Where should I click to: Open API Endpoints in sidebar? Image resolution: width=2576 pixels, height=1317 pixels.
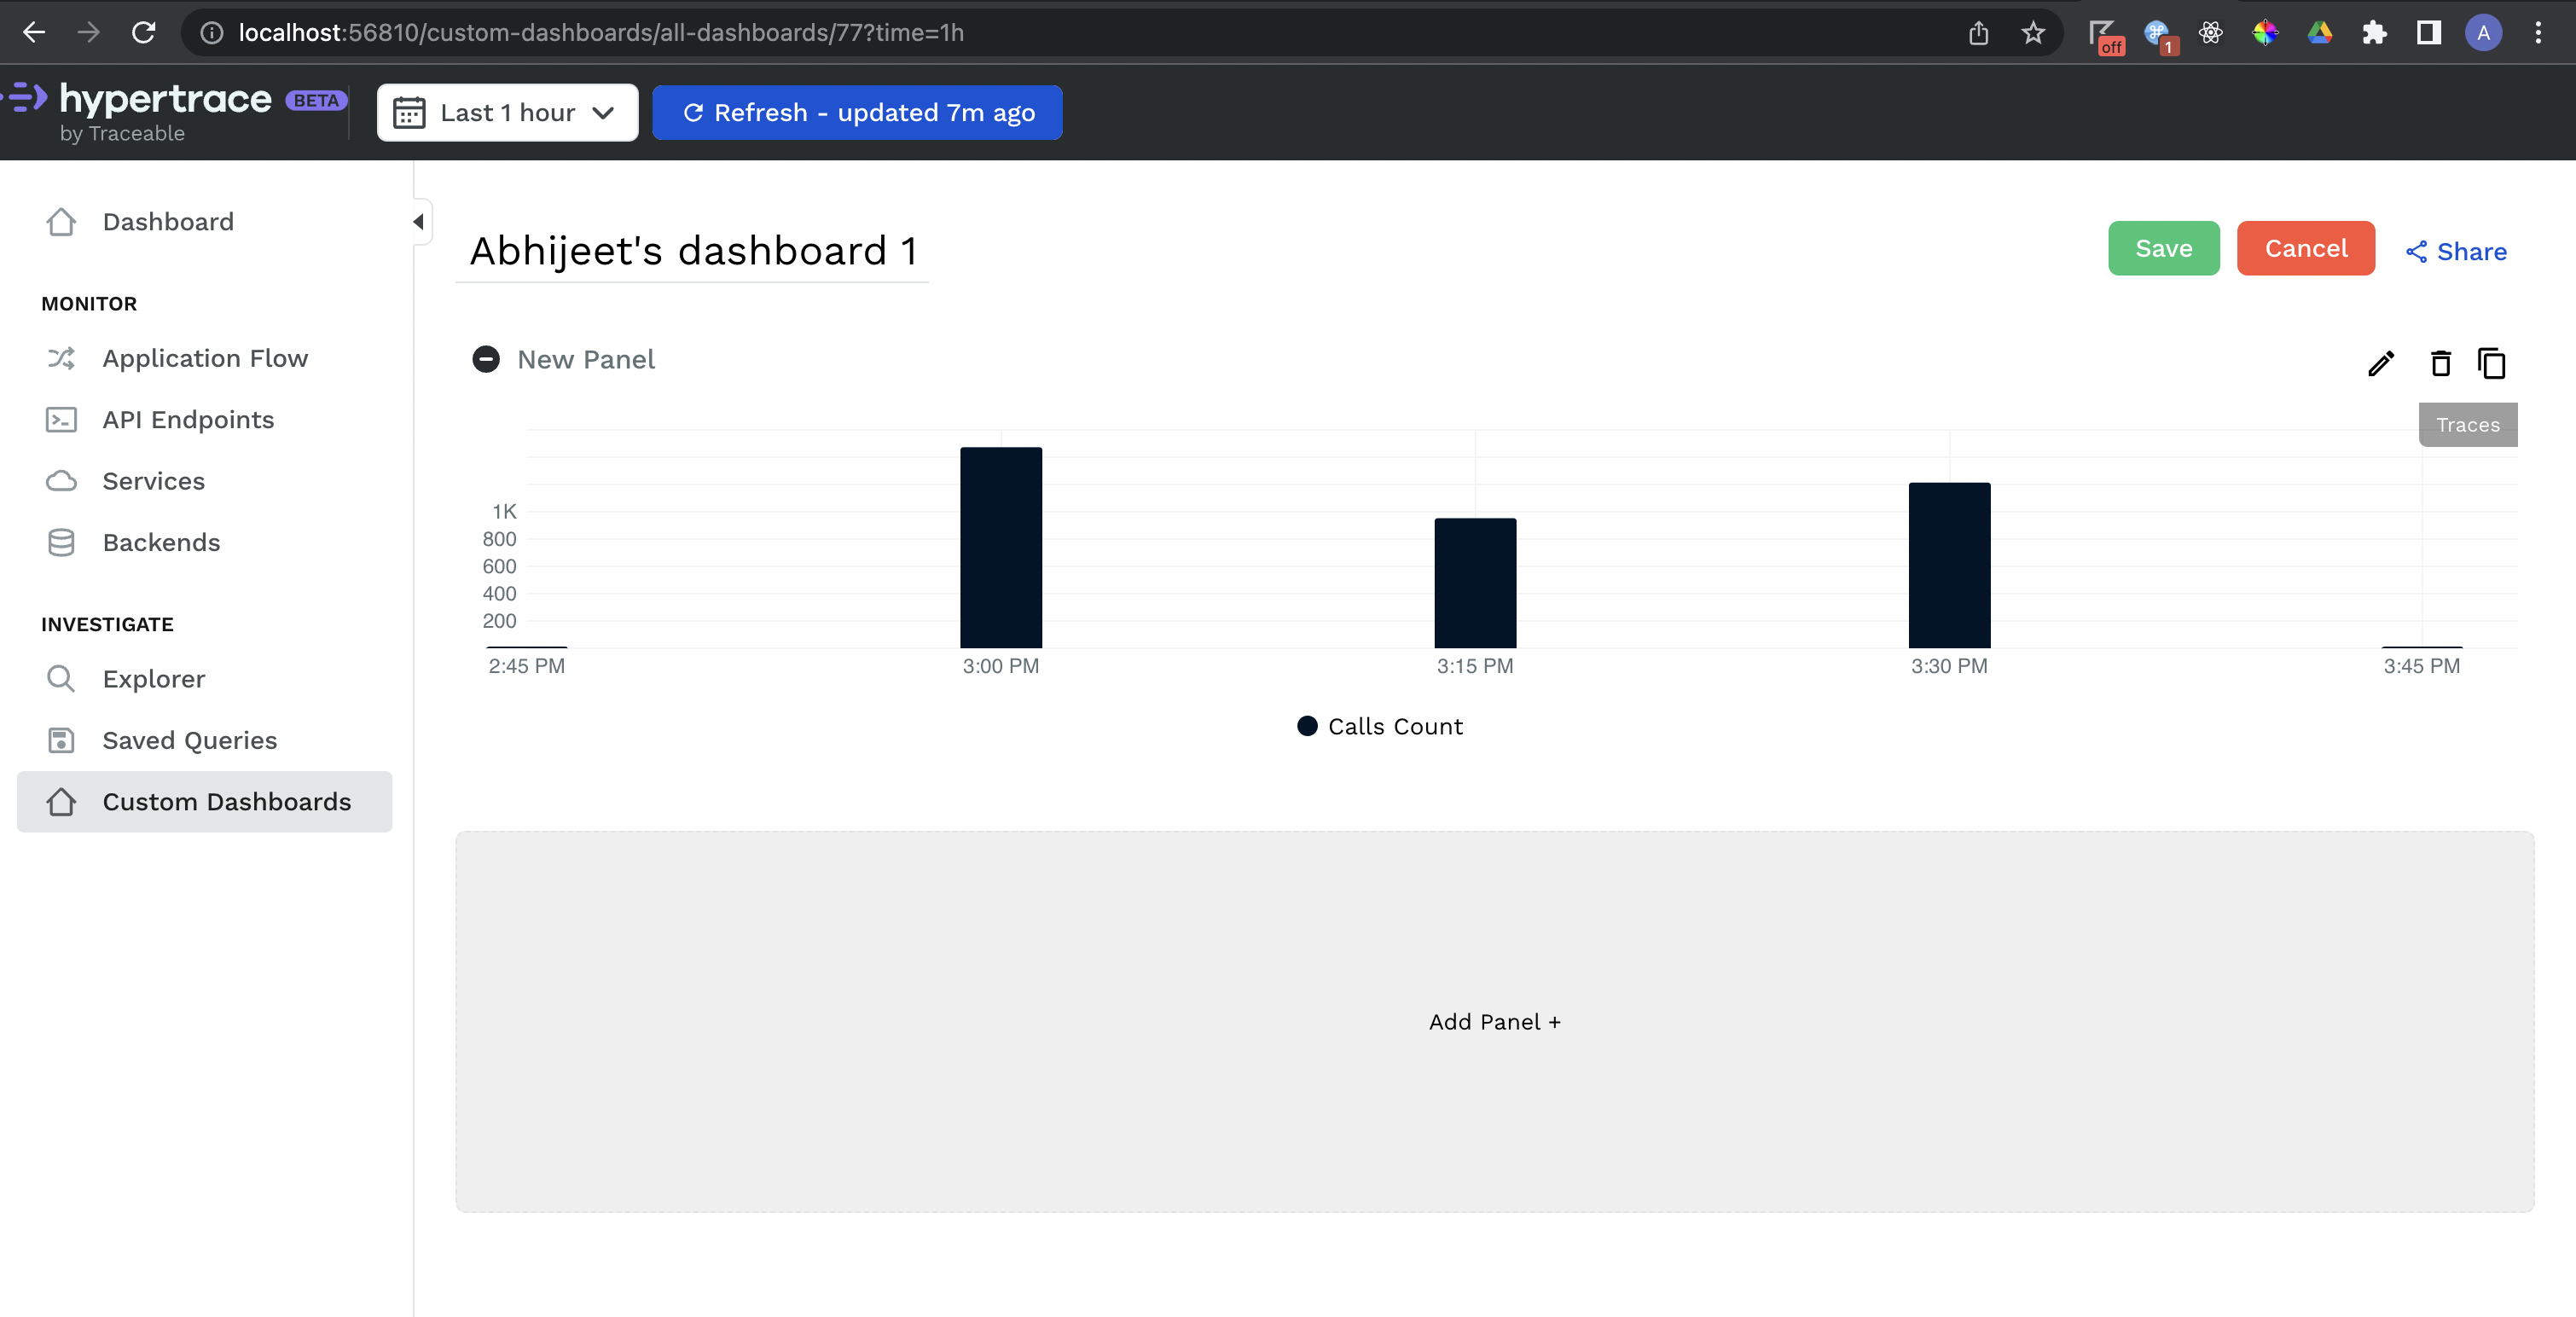coord(188,420)
